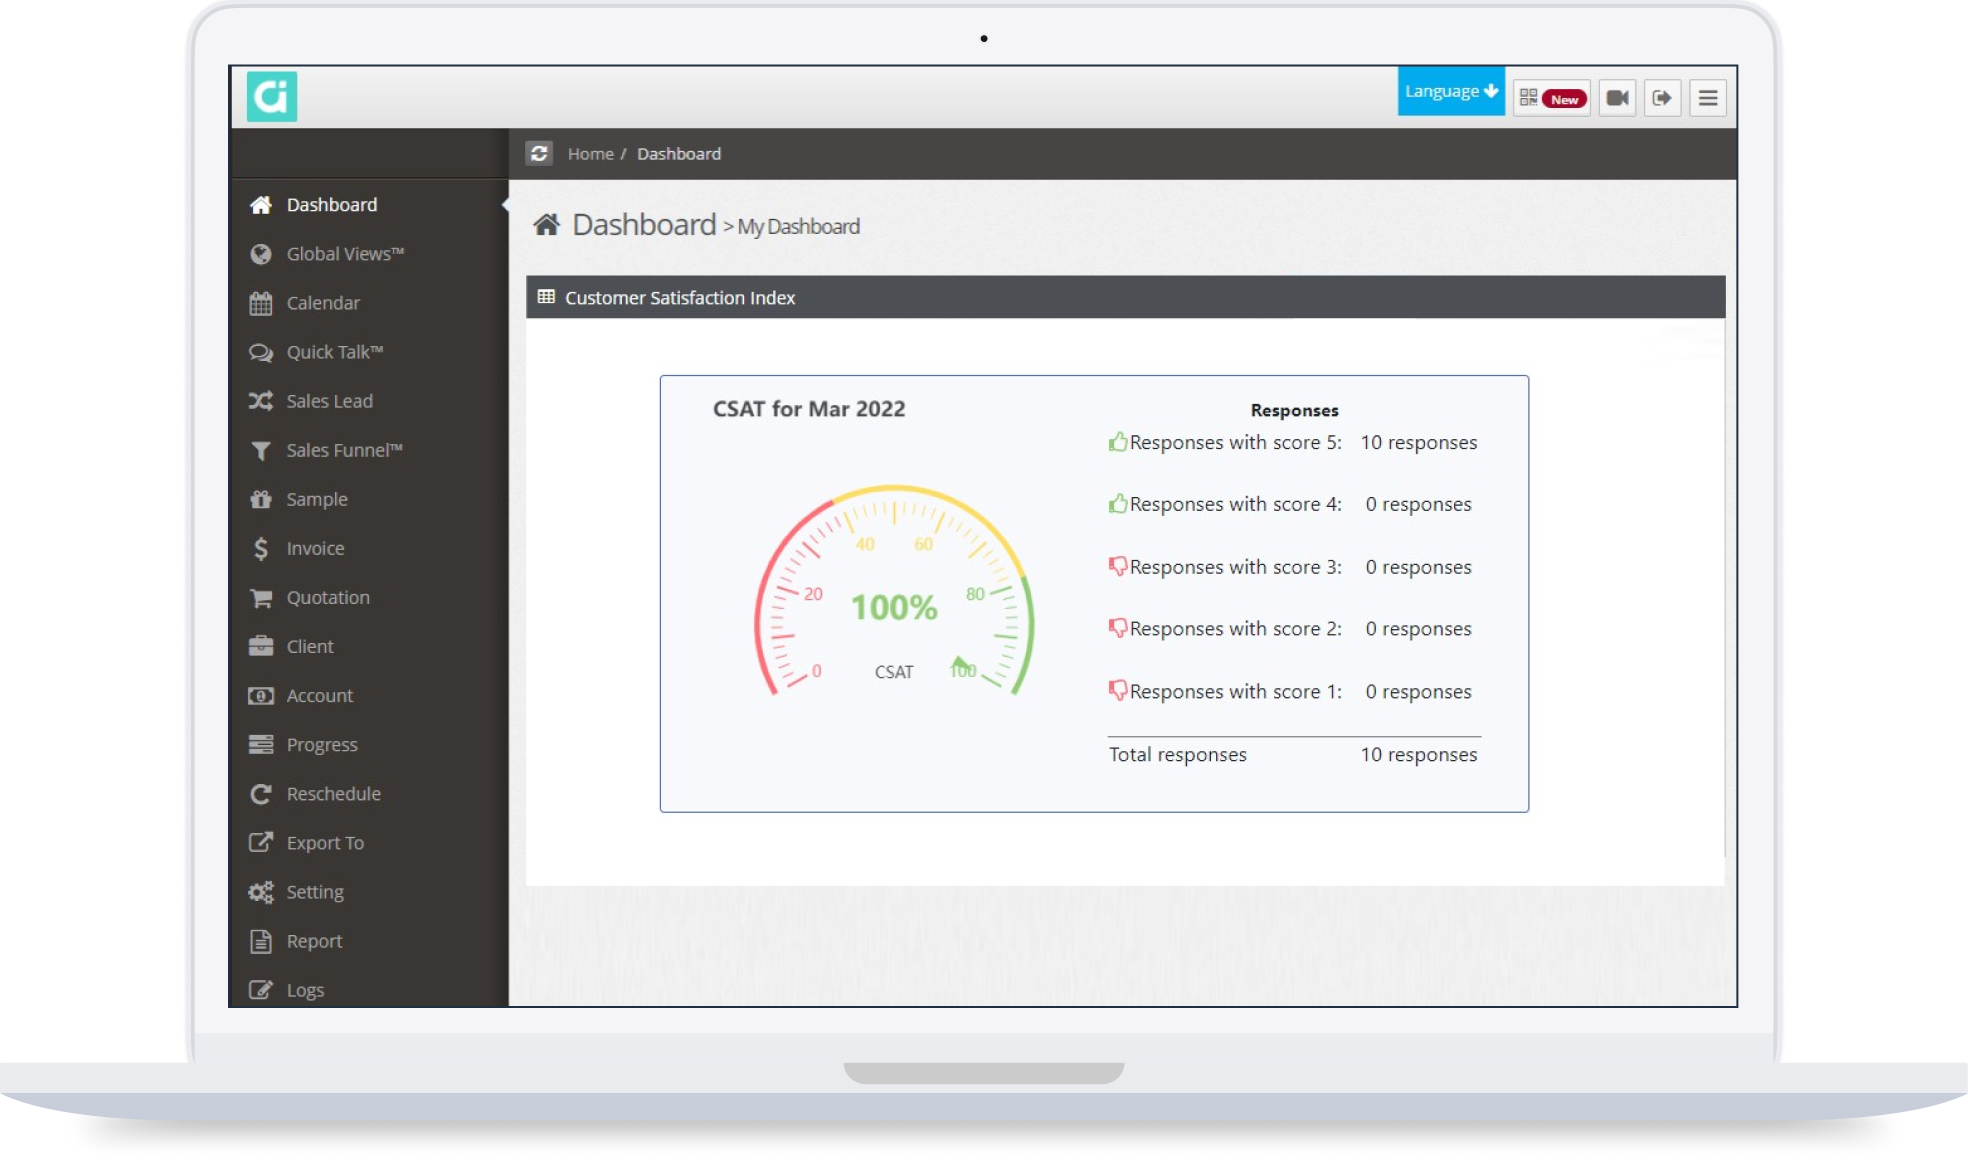Click the refresh icon beside Home

click(x=539, y=153)
